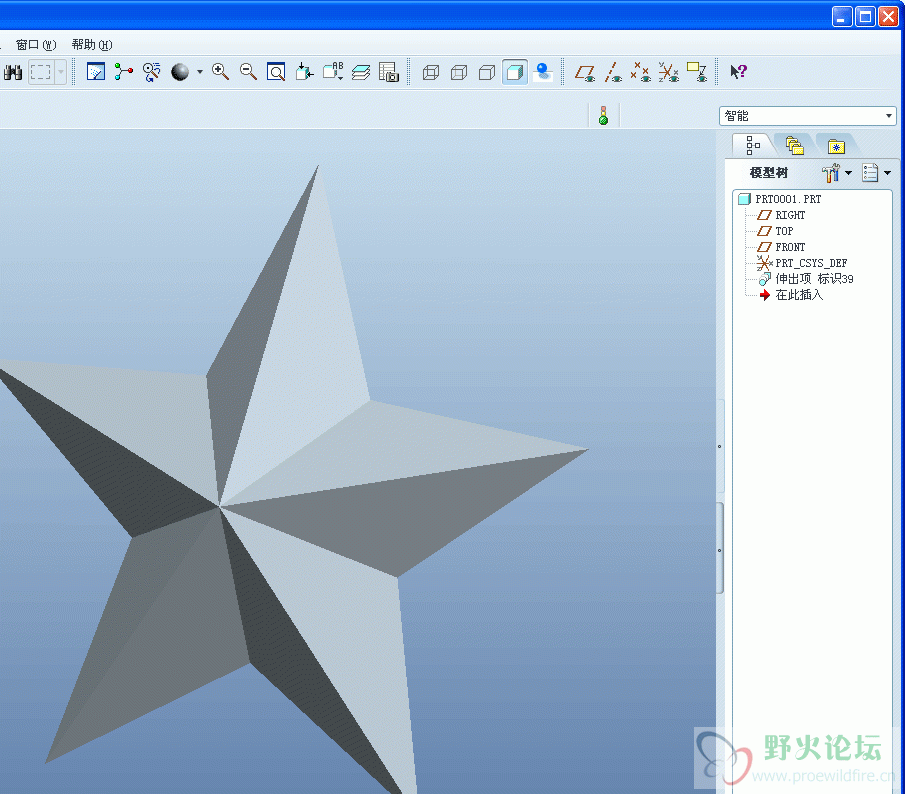Click the lower navigator sash collapse handle

coord(720,549)
